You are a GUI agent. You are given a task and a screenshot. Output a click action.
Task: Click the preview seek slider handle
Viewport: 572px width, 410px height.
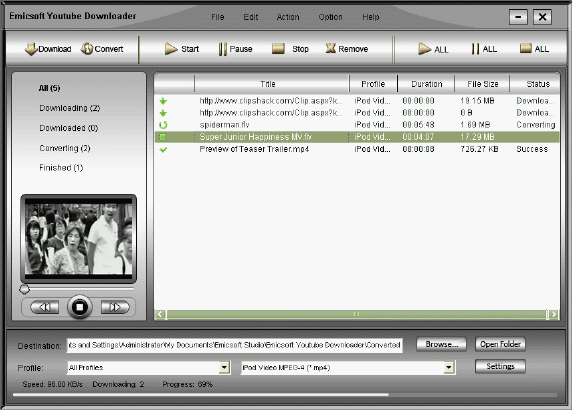coord(24,289)
